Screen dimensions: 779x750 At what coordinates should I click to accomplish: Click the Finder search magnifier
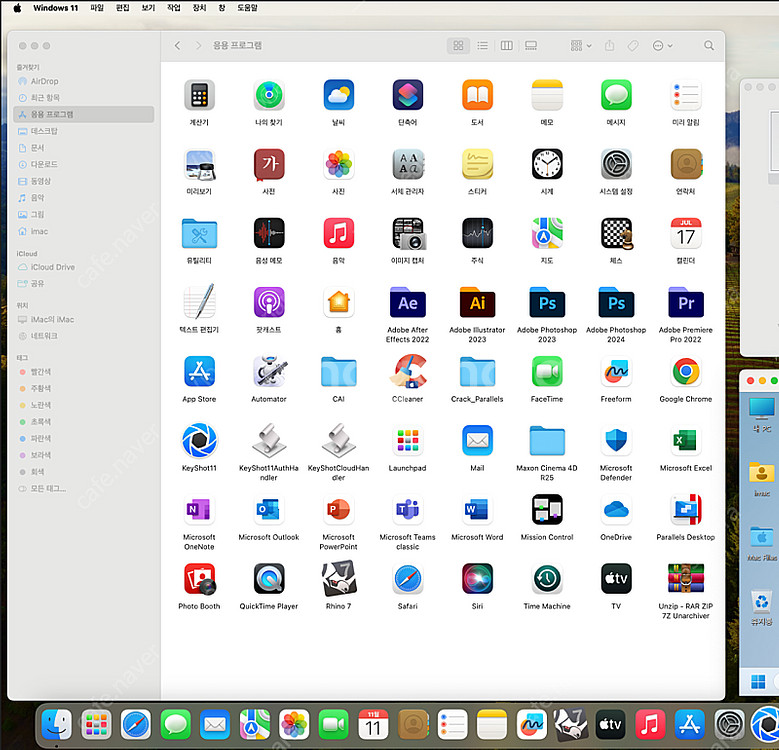click(x=709, y=46)
